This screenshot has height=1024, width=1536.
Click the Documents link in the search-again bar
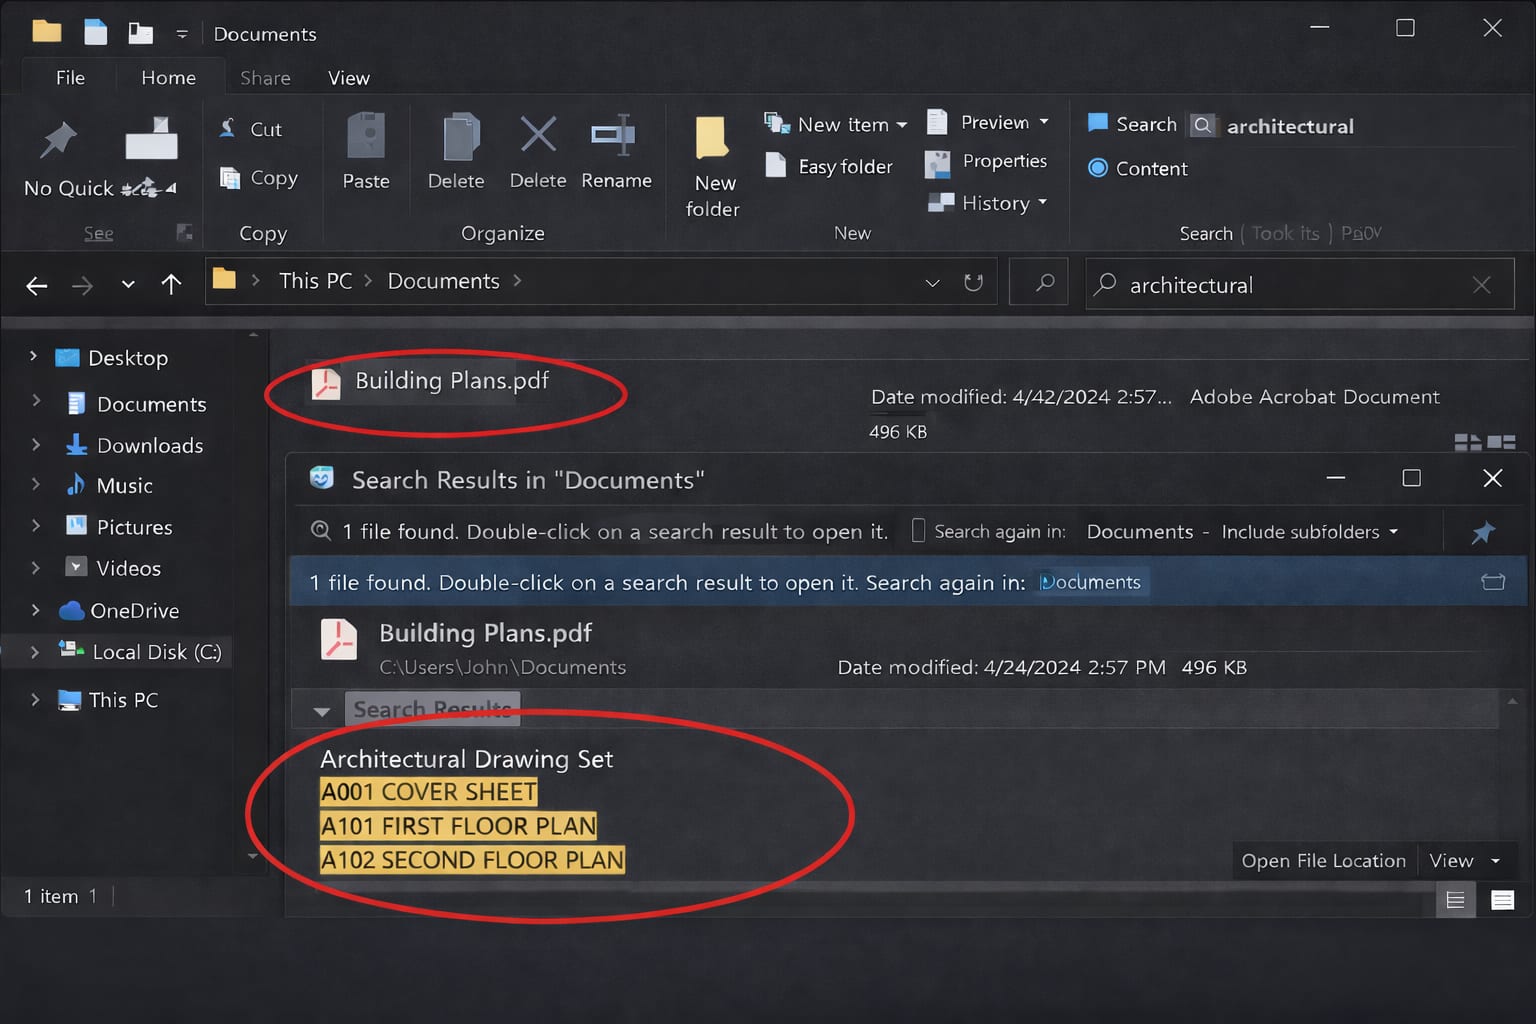click(1091, 581)
